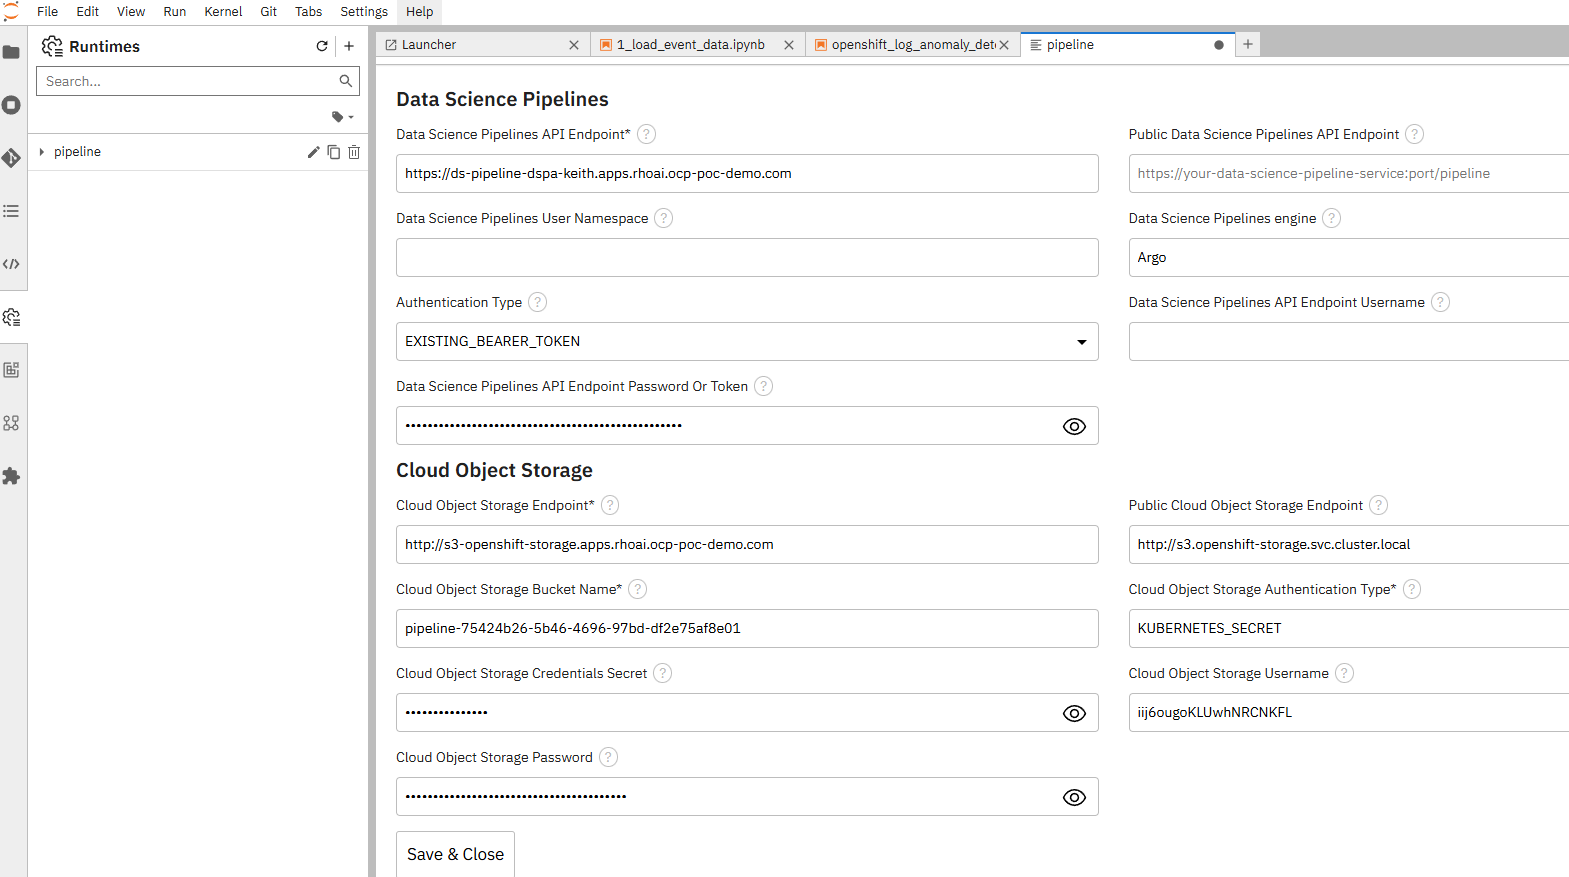Open the tag filter dropdown
This screenshot has height=877, width=1569.
342,117
